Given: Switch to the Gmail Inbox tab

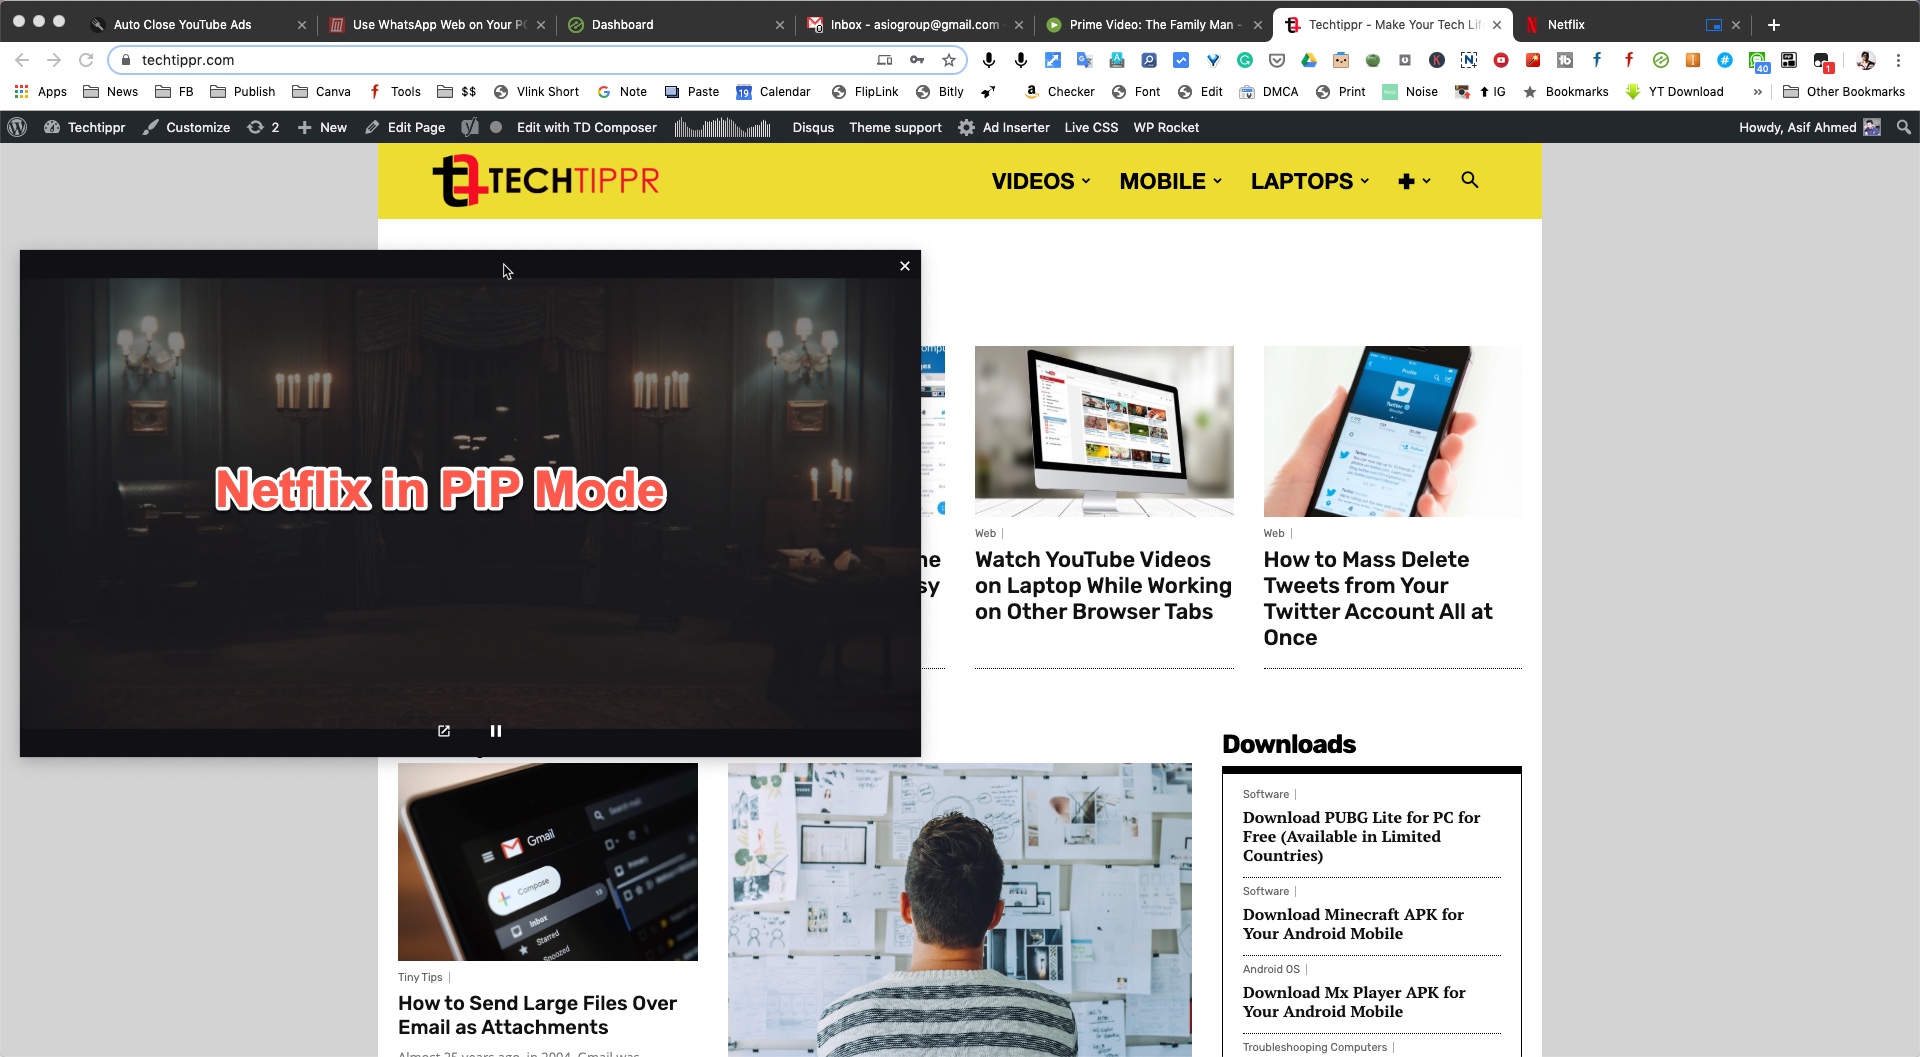Looking at the screenshot, I should [914, 25].
